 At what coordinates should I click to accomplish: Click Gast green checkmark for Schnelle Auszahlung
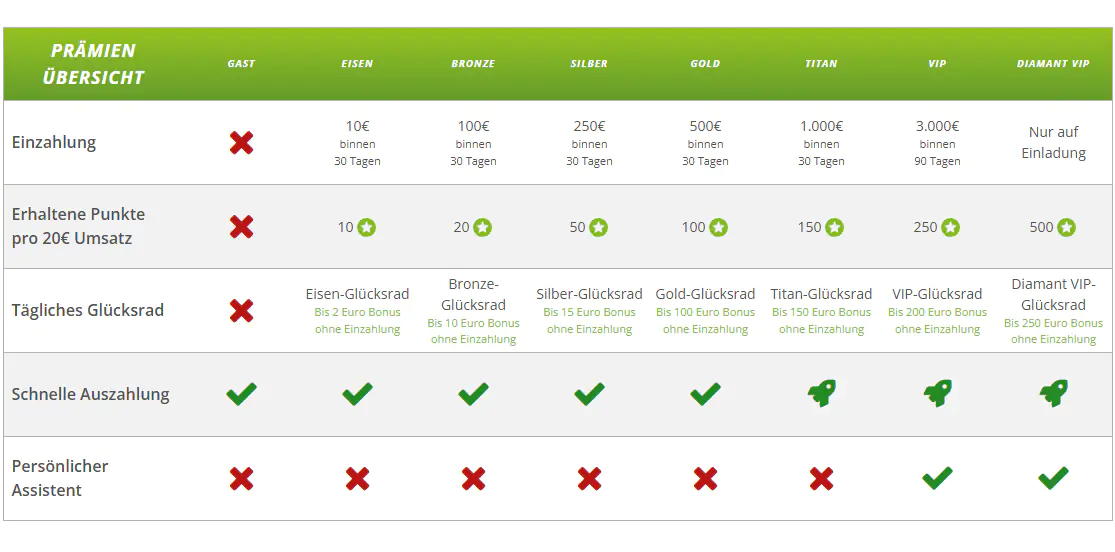(x=241, y=394)
